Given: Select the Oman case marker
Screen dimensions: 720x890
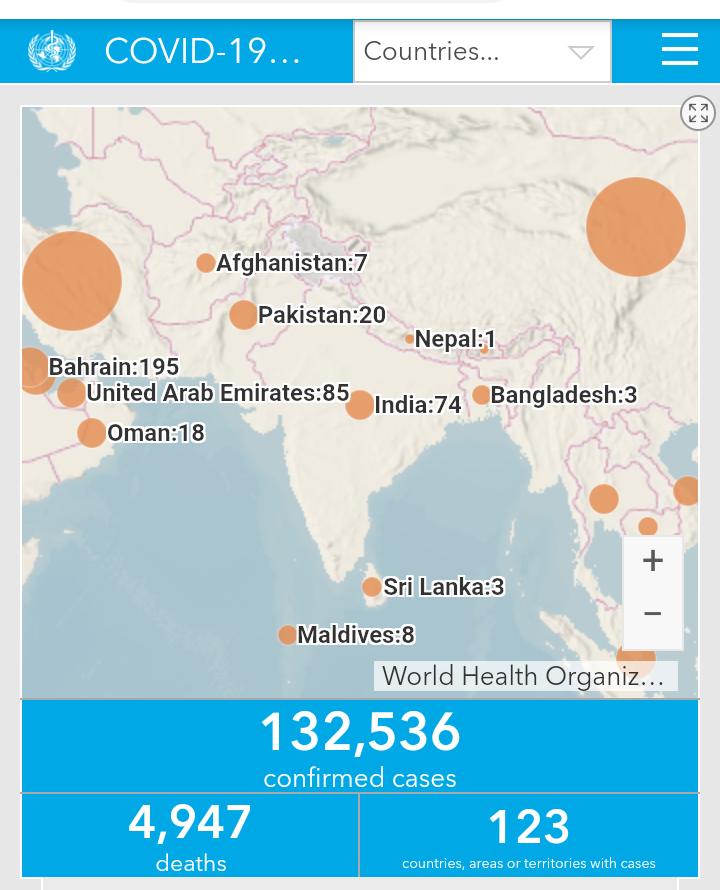Looking at the screenshot, I should pyautogui.click(x=91, y=433).
